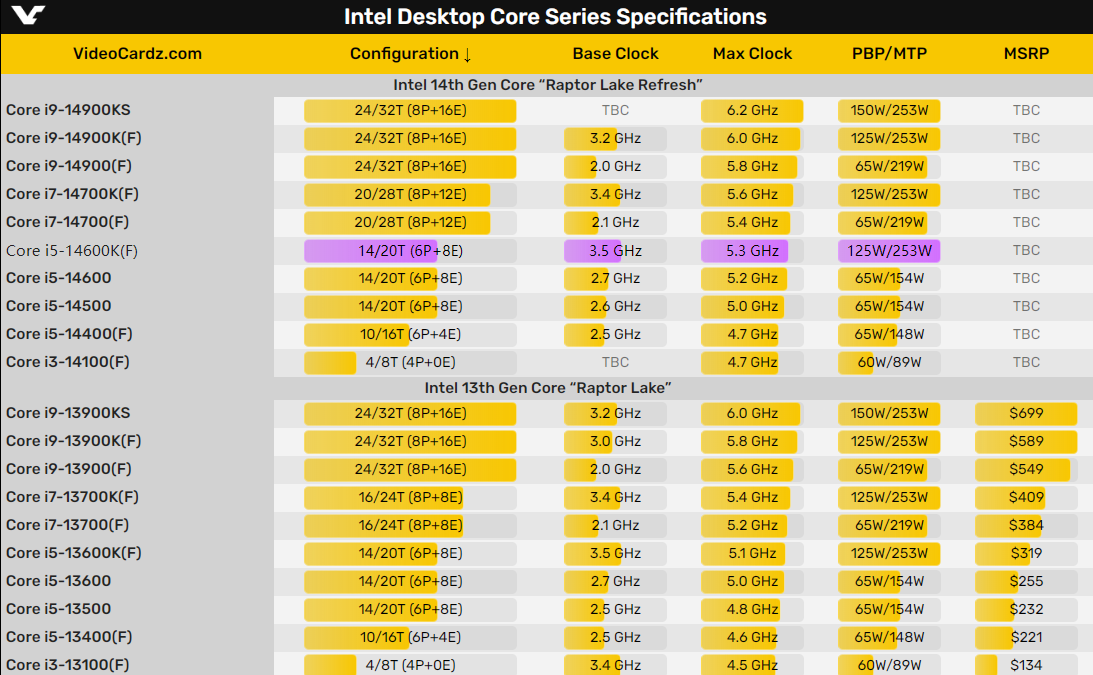The width and height of the screenshot is (1093, 675).
Task: Click the $699 MSRP bar
Action: 1026,413
